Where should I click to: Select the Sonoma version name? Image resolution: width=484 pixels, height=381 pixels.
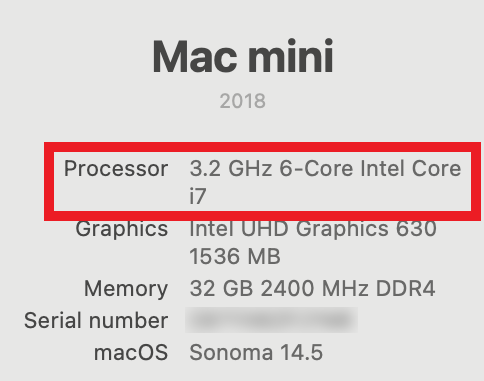click(x=231, y=353)
